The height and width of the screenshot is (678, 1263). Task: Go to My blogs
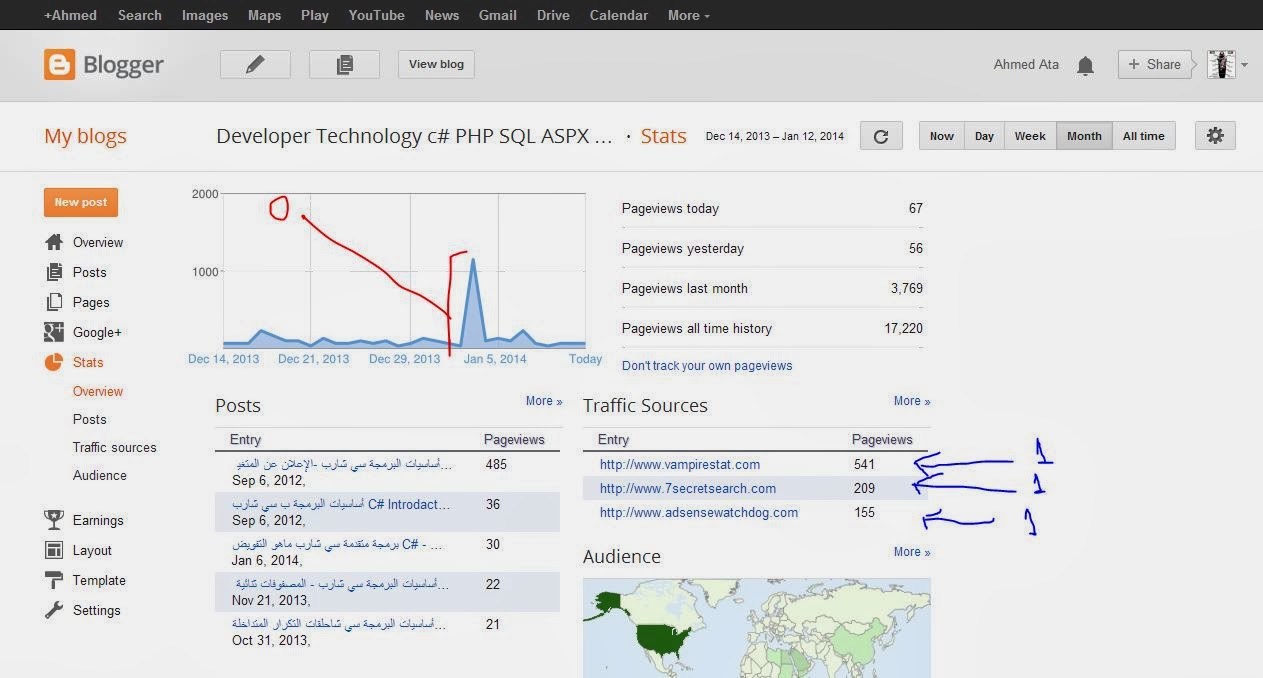[x=85, y=137]
